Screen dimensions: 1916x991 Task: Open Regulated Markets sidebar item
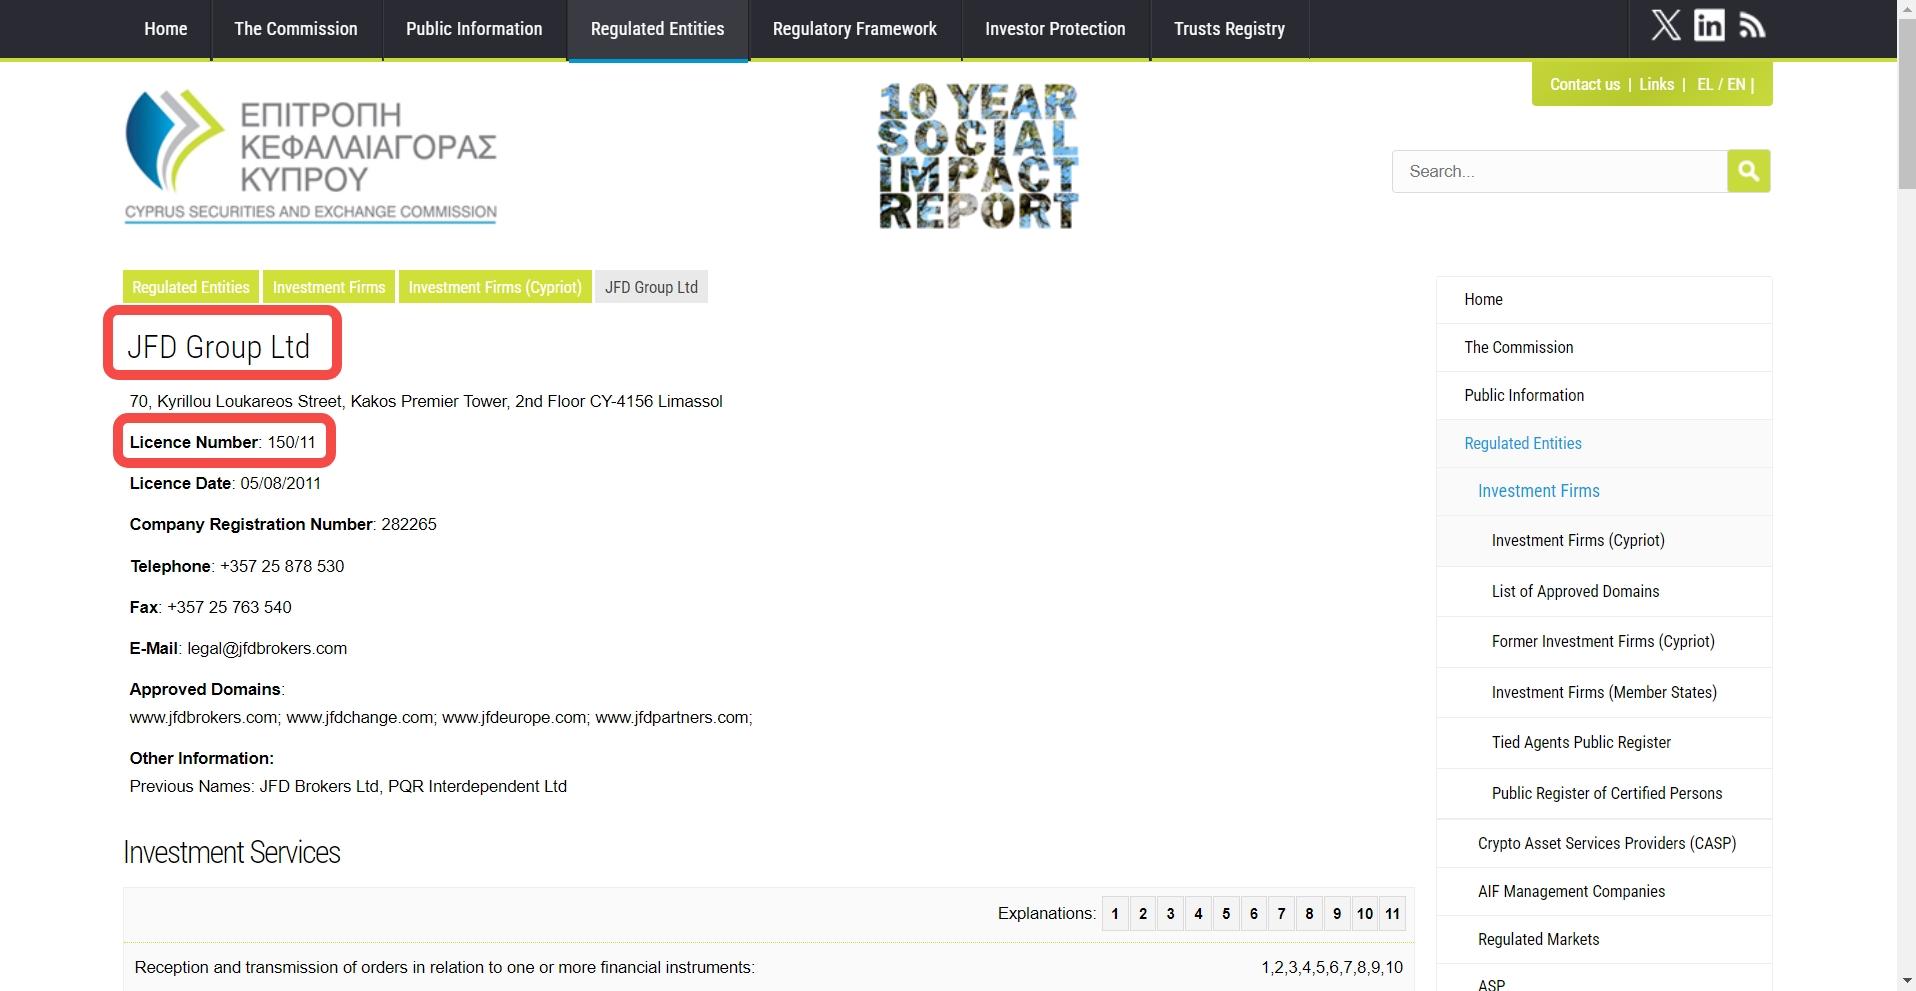click(x=1604, y=939)
